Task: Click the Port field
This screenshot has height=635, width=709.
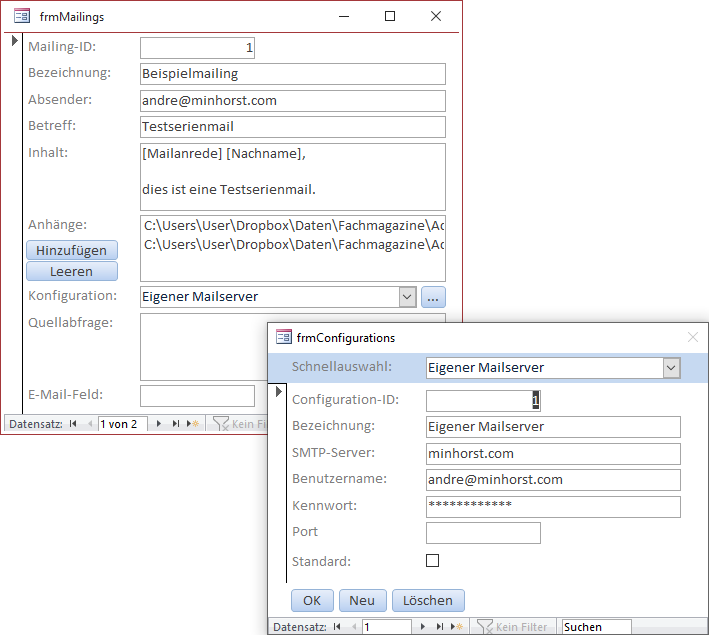Action: (483, 533)
